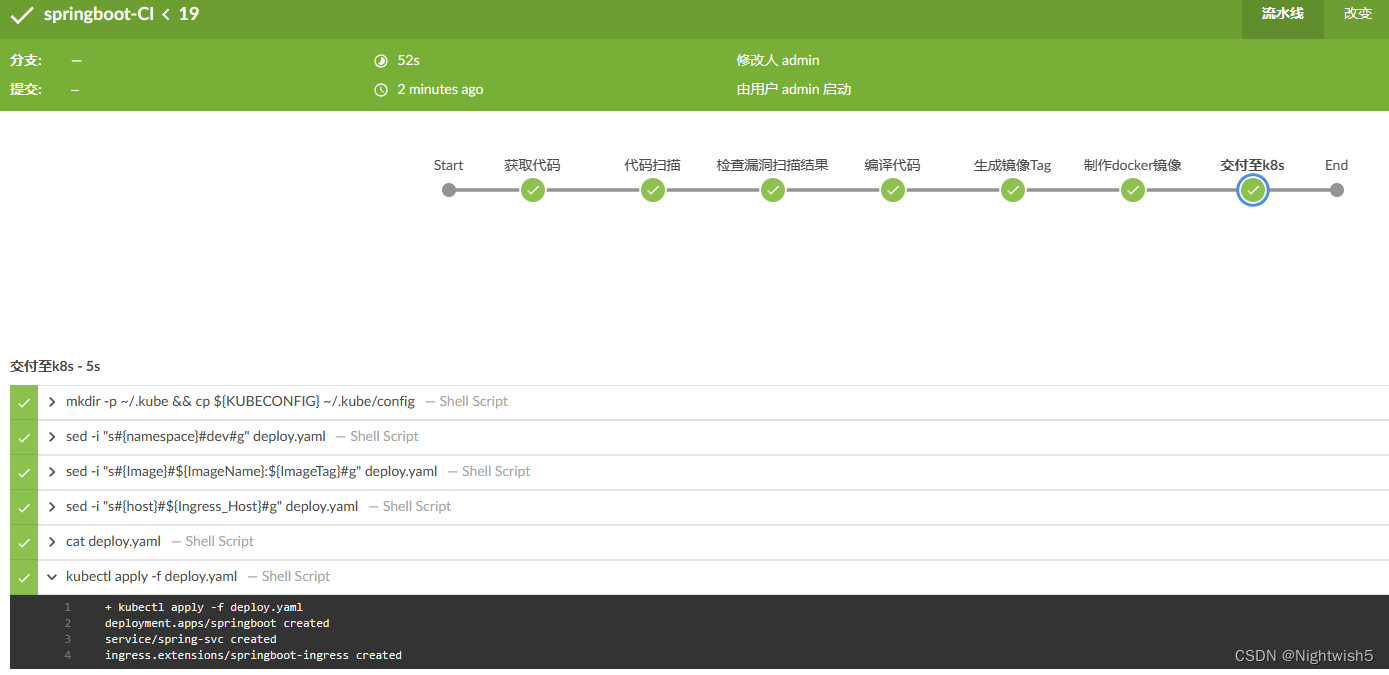Viewport: 1389px width, 675px height.
Task: Click the 52s duration clock icon
Action: click(380, 61)
